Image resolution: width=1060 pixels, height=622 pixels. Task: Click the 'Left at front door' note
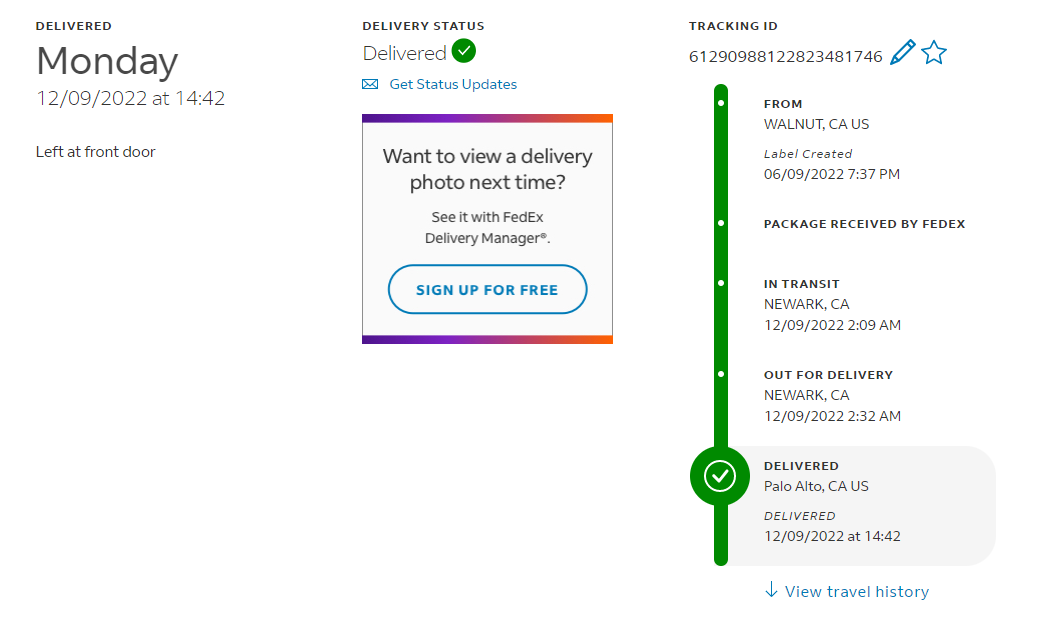tap(96, 152)
